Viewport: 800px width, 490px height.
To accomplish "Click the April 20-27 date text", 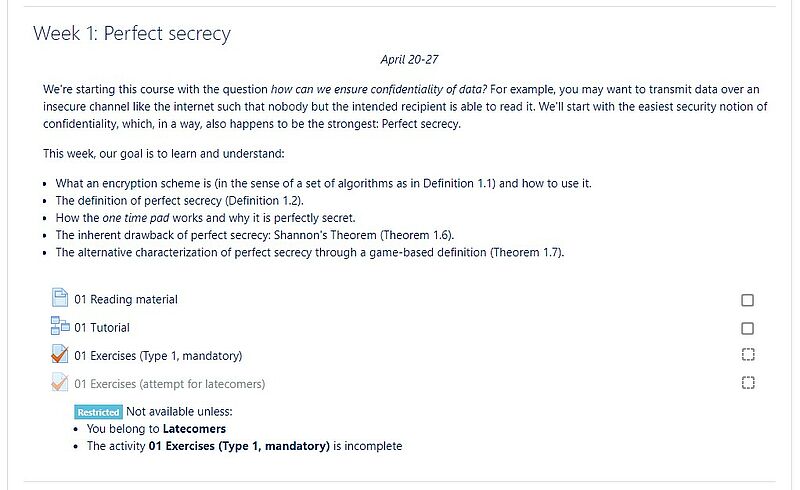I will [x=409, y=60].
